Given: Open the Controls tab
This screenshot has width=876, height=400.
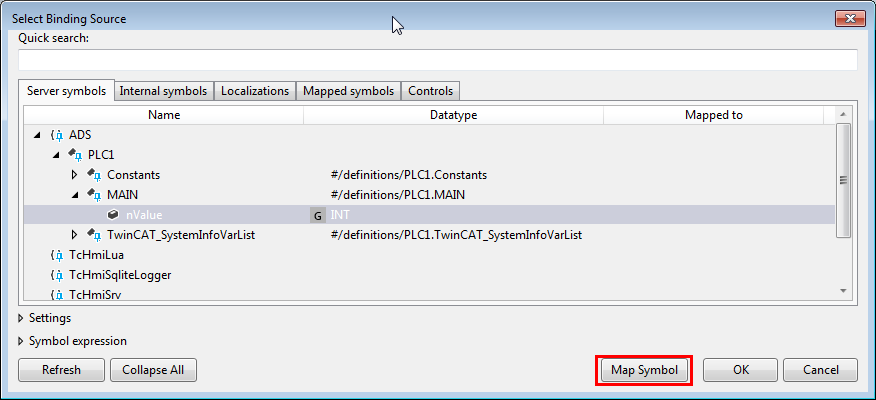Looking at the screenshot, I should coord(431,91).
